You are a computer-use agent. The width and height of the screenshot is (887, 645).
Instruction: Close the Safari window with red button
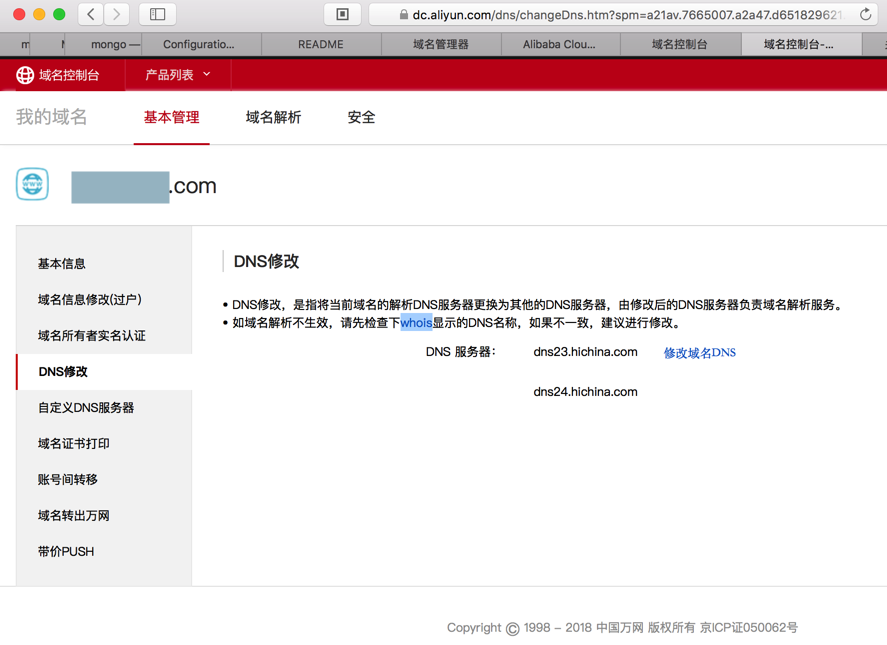point(19,14)
